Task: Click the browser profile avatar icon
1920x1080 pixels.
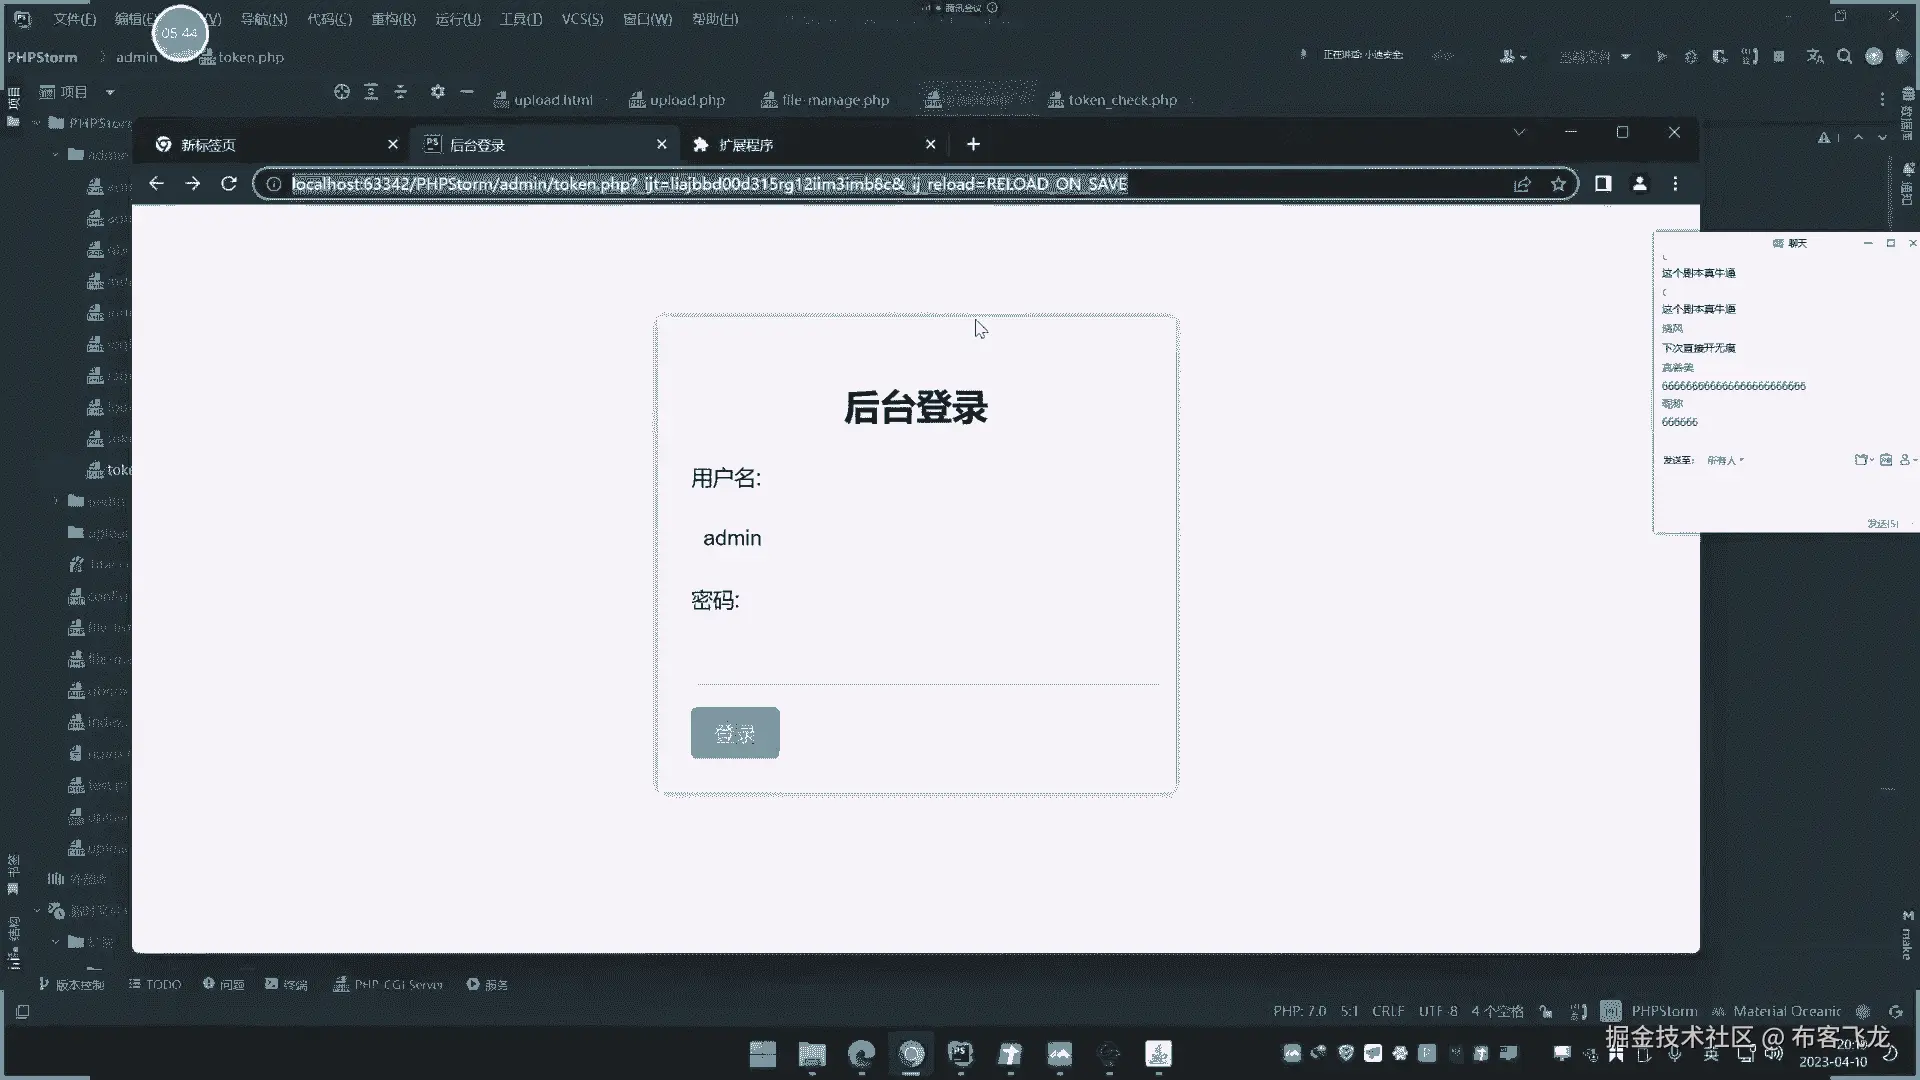Action: pos(1639,184)
